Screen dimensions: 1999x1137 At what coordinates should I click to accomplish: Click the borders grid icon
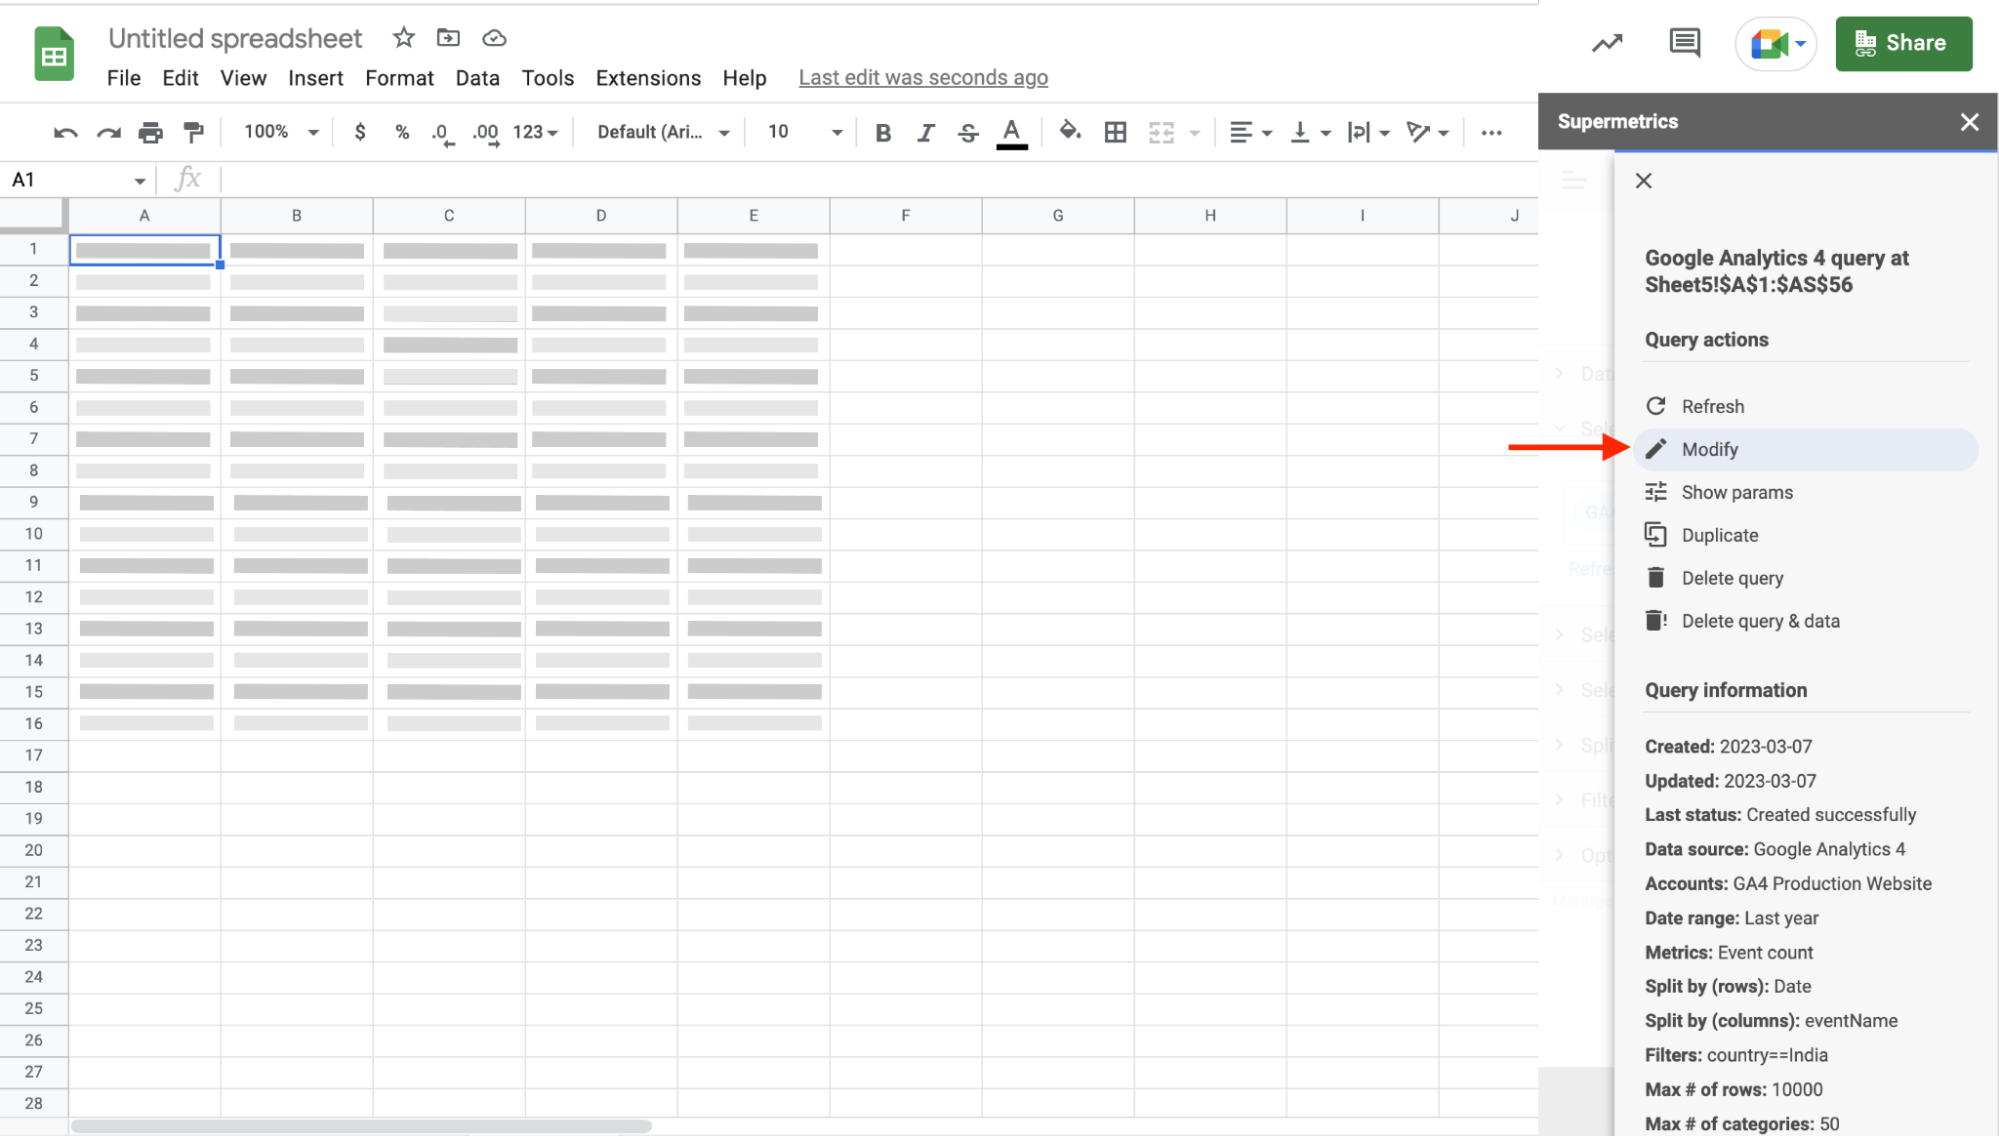pos(1115,132)
